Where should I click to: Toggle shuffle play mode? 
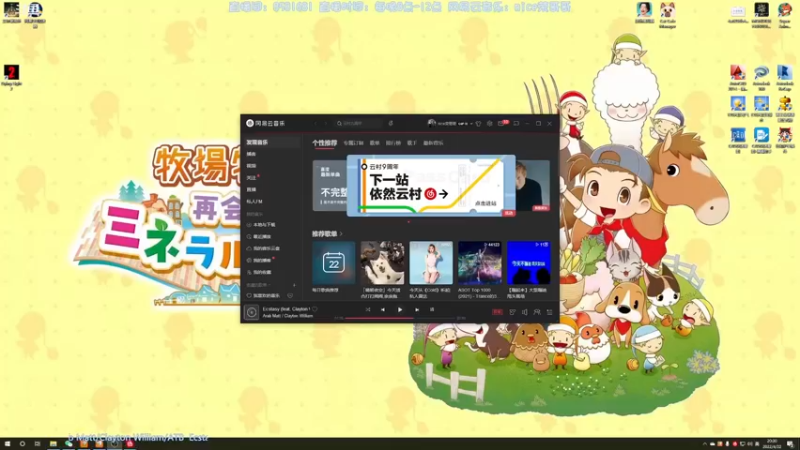(368, 310)
